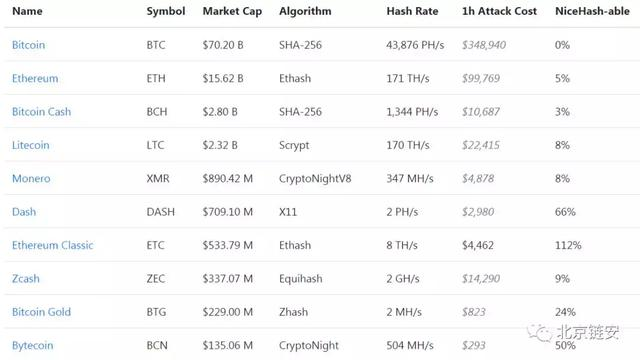Sort by the Algorithm column header
Image resolution: width=640 pixels, height=360 pixels.
[x=305, y=11]
